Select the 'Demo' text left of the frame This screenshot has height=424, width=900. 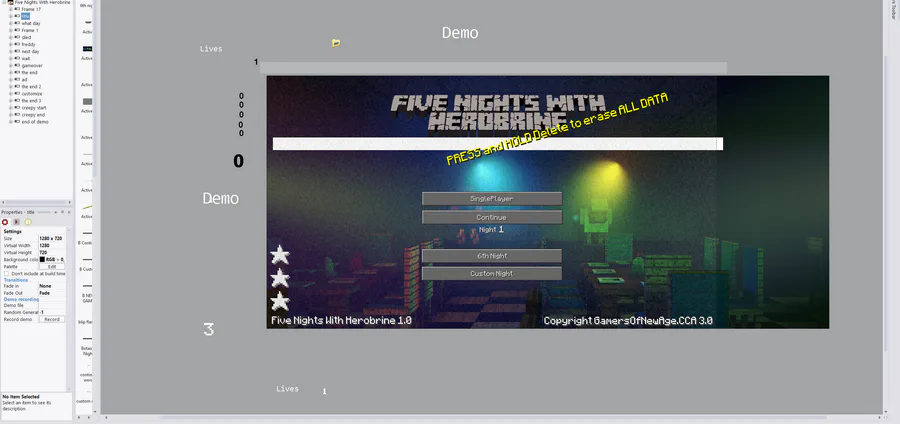pos(220,199)
